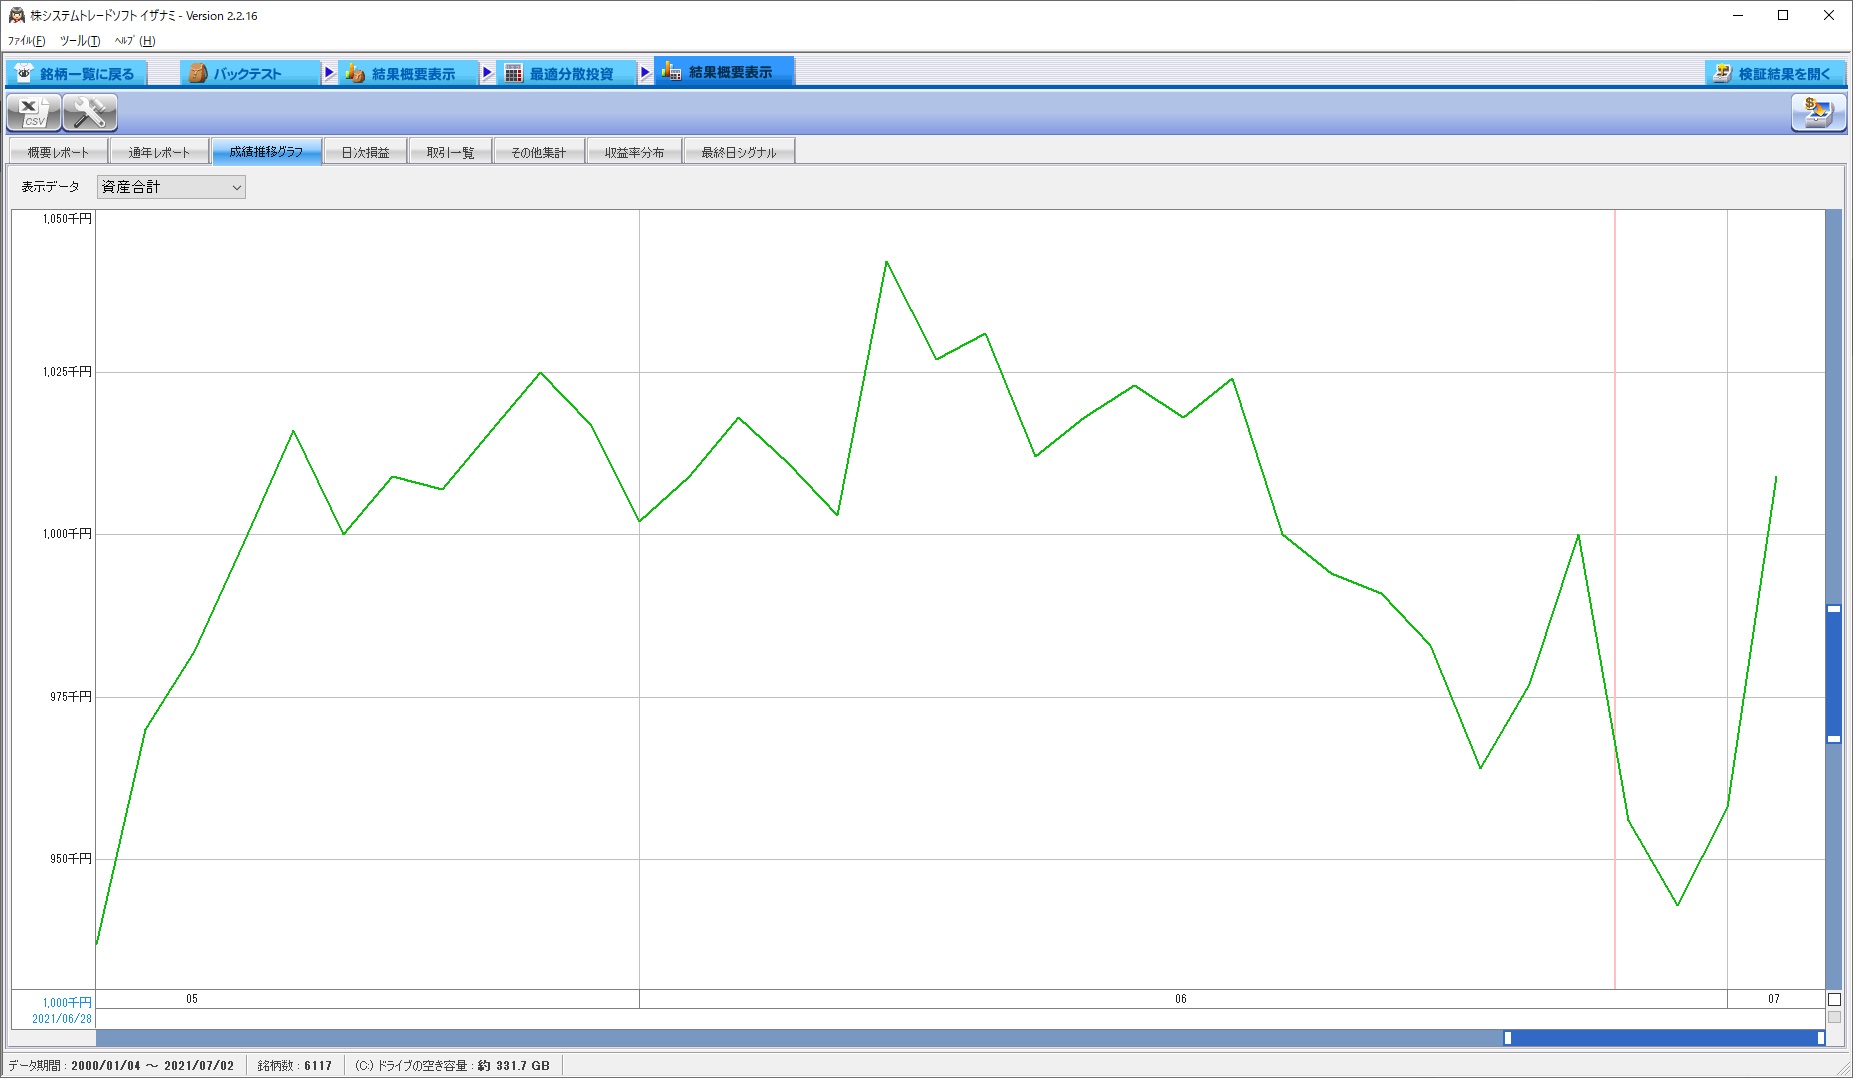Image resolution: width=1853 pixels, height=1078 pixels.
Task: Select the 取引一覧 tab
Action: click(x=450, y=152)
